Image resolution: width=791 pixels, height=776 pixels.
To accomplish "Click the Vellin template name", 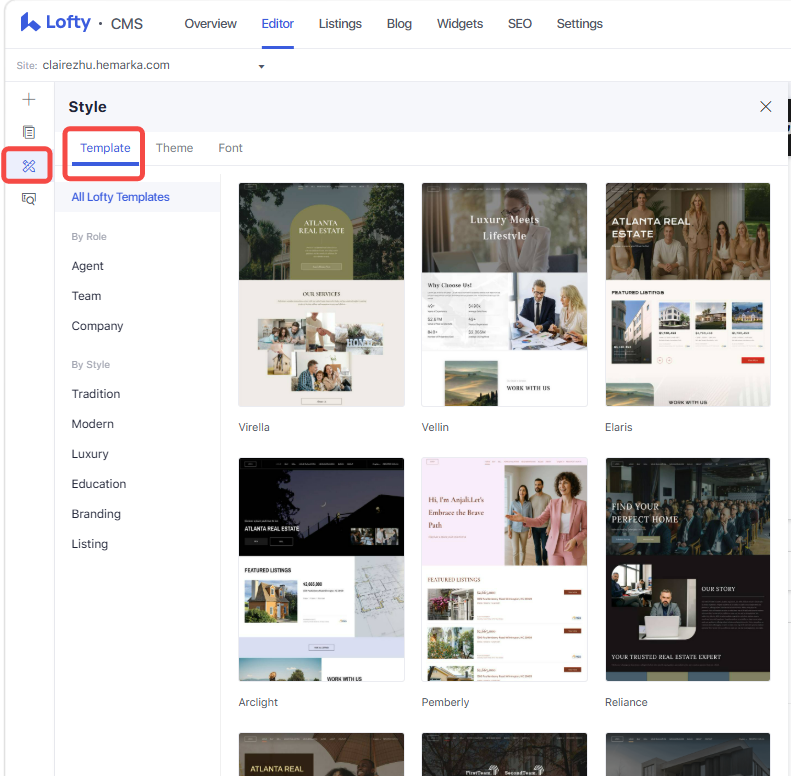I will pos(435,427).
